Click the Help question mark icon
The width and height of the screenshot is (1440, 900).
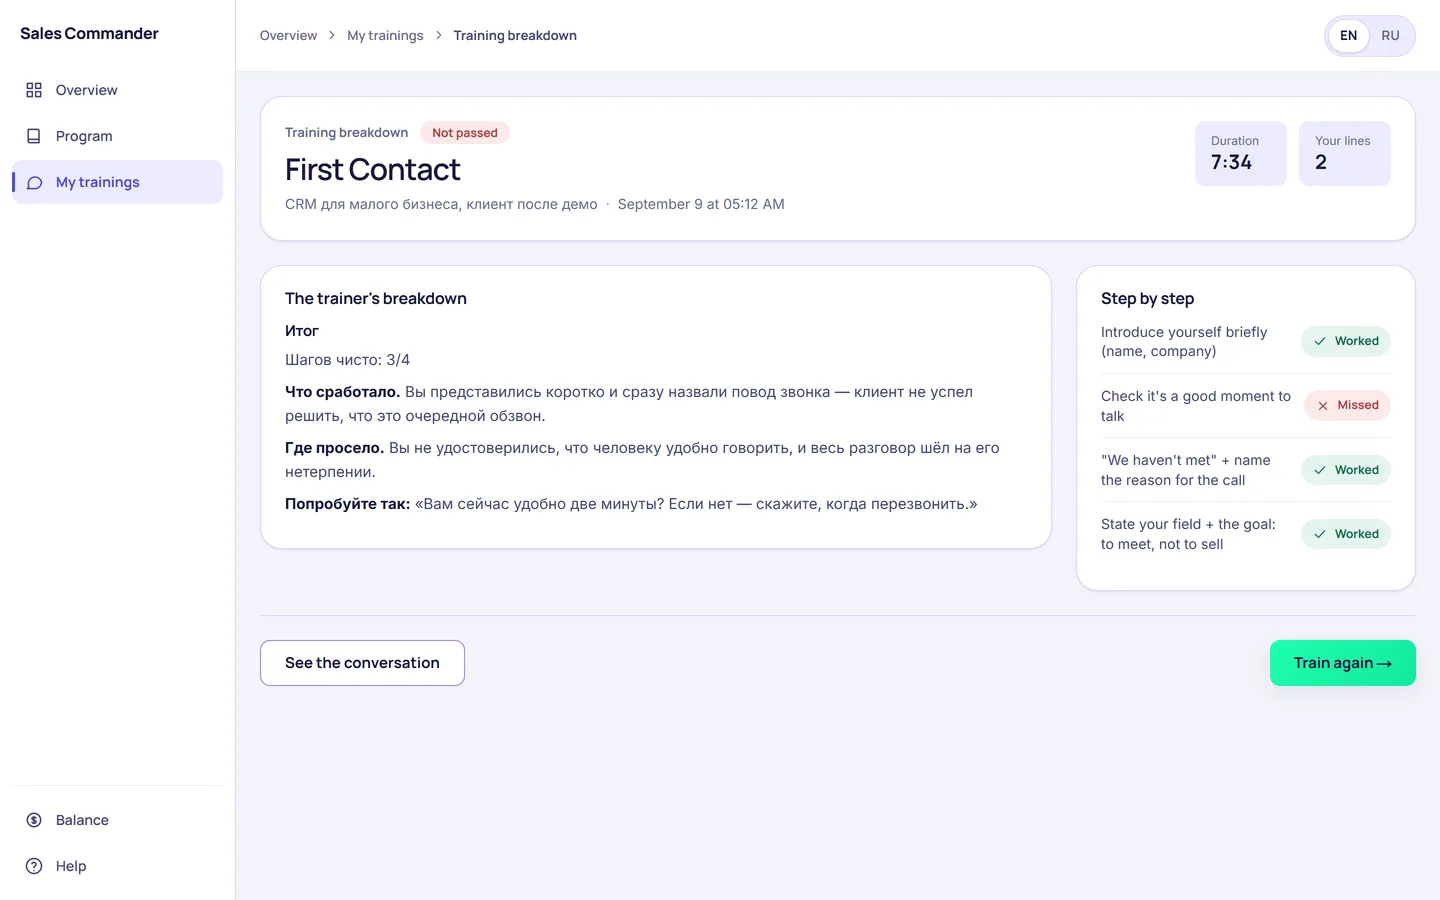coord(34,866)
